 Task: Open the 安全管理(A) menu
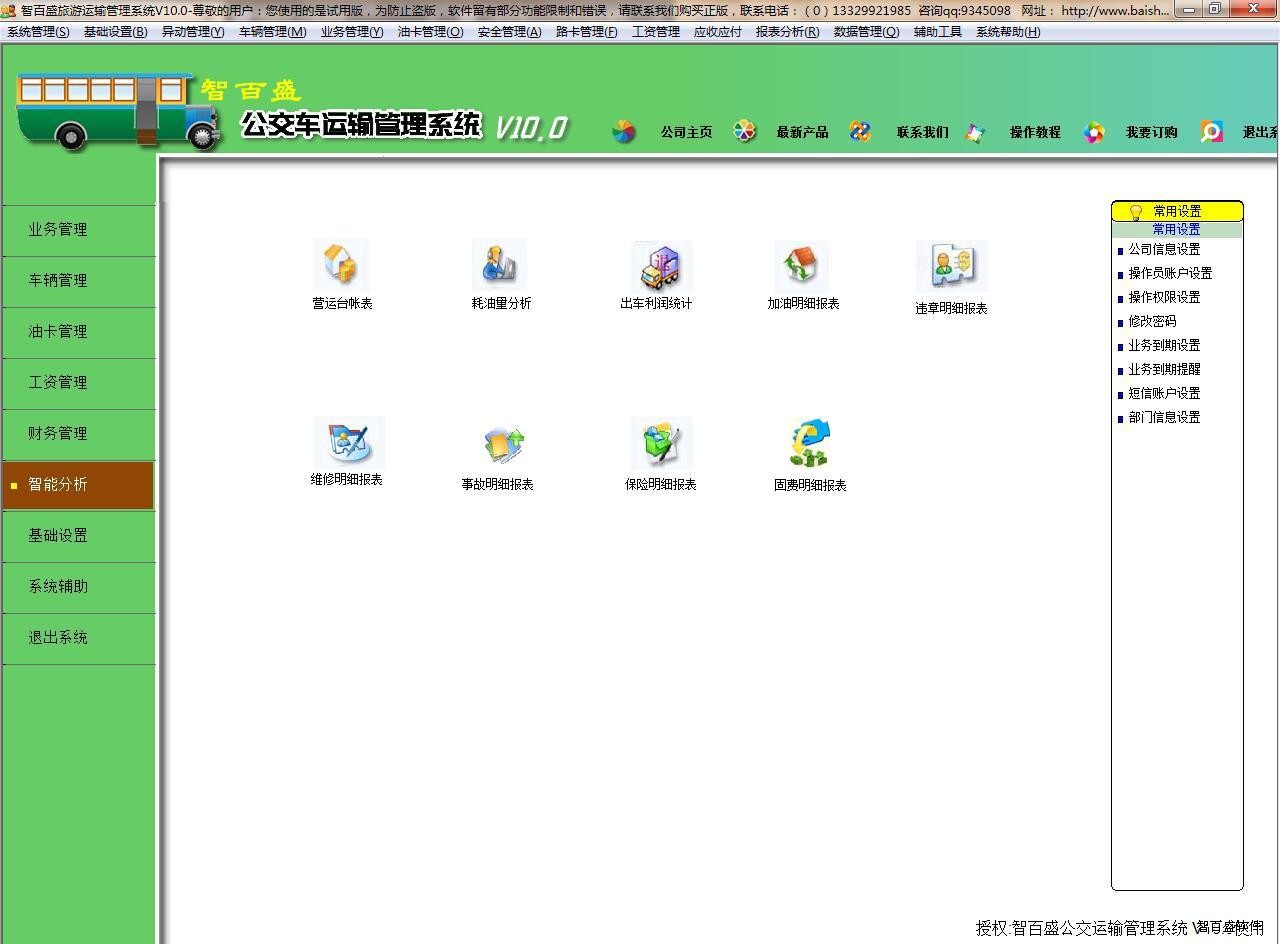[x=509, y=32]
